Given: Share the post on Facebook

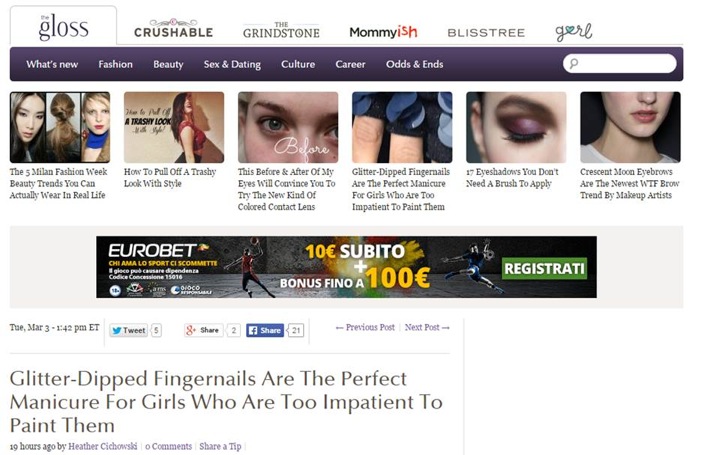Looking at the screenshot, I should (265, 330).
